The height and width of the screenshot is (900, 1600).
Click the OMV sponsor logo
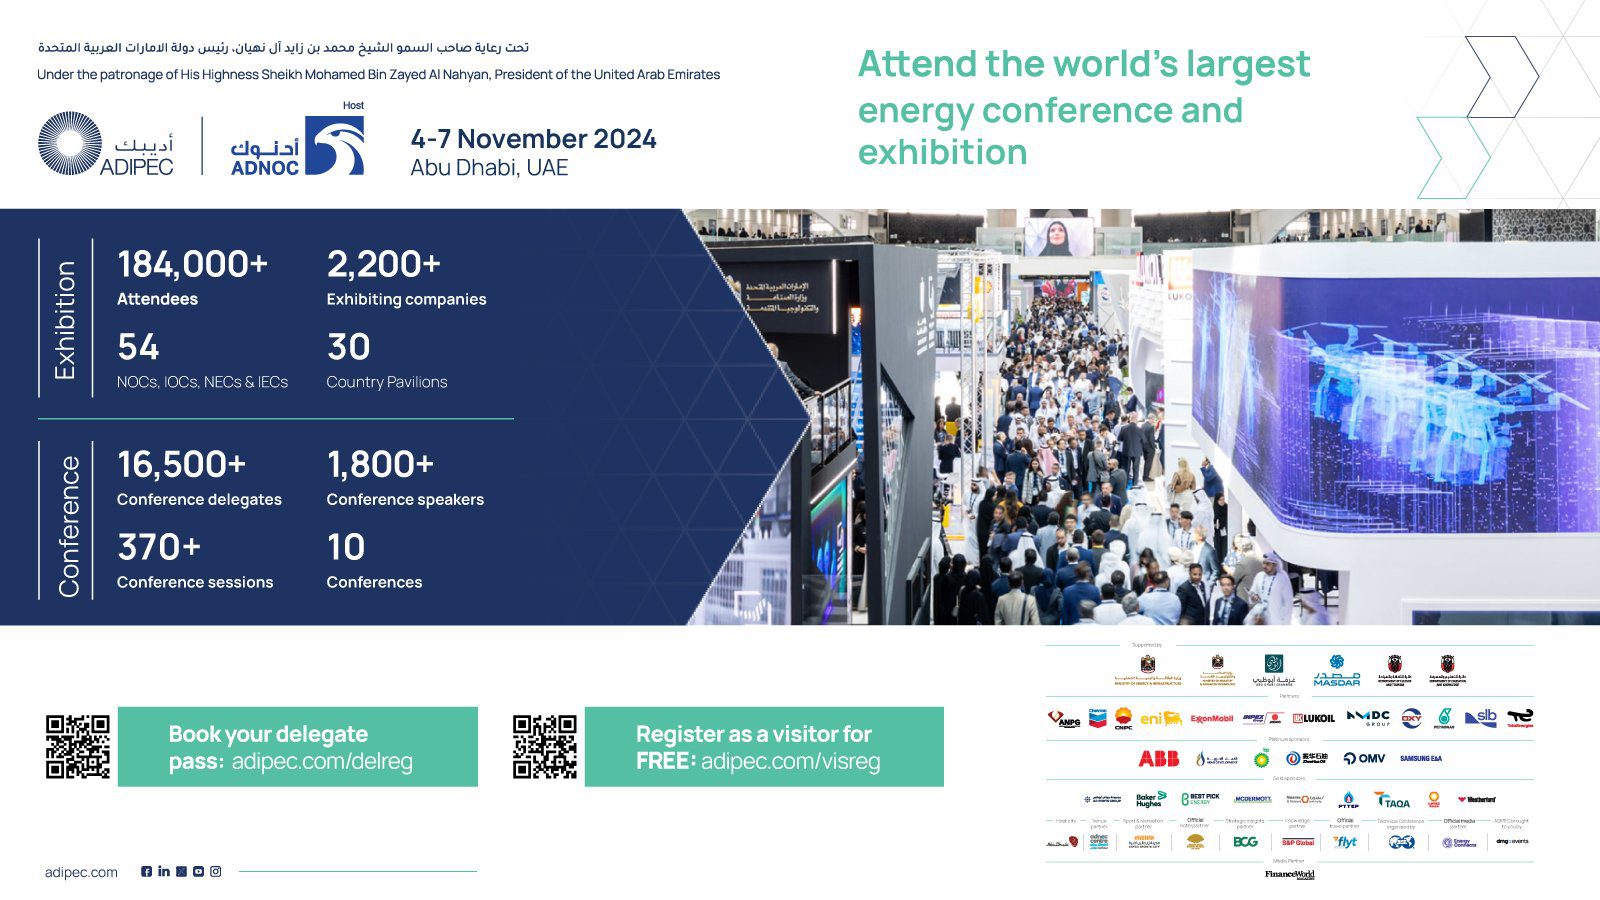coord(1364,758)
